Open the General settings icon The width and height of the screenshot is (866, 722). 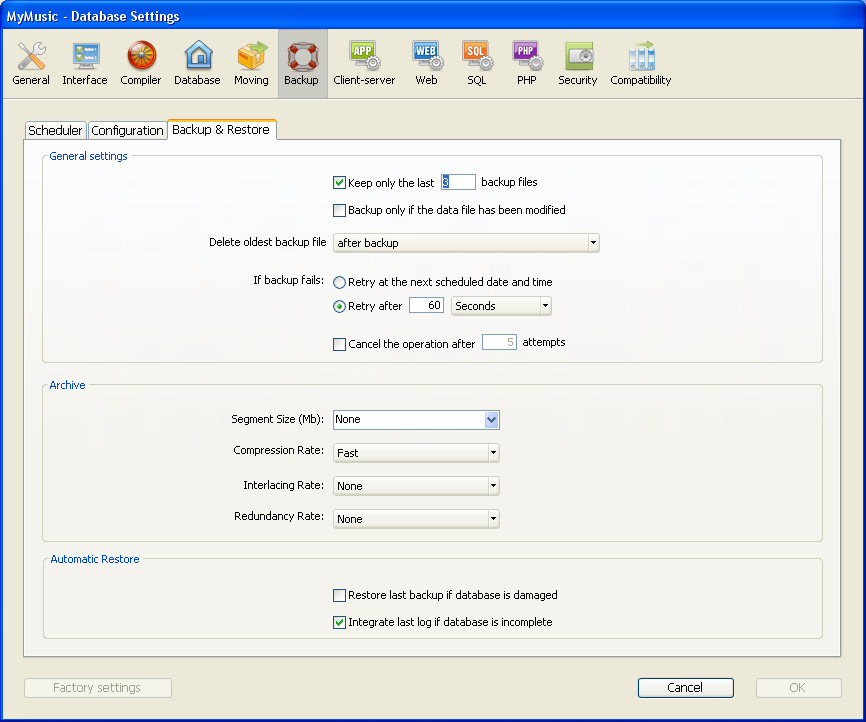31,64
